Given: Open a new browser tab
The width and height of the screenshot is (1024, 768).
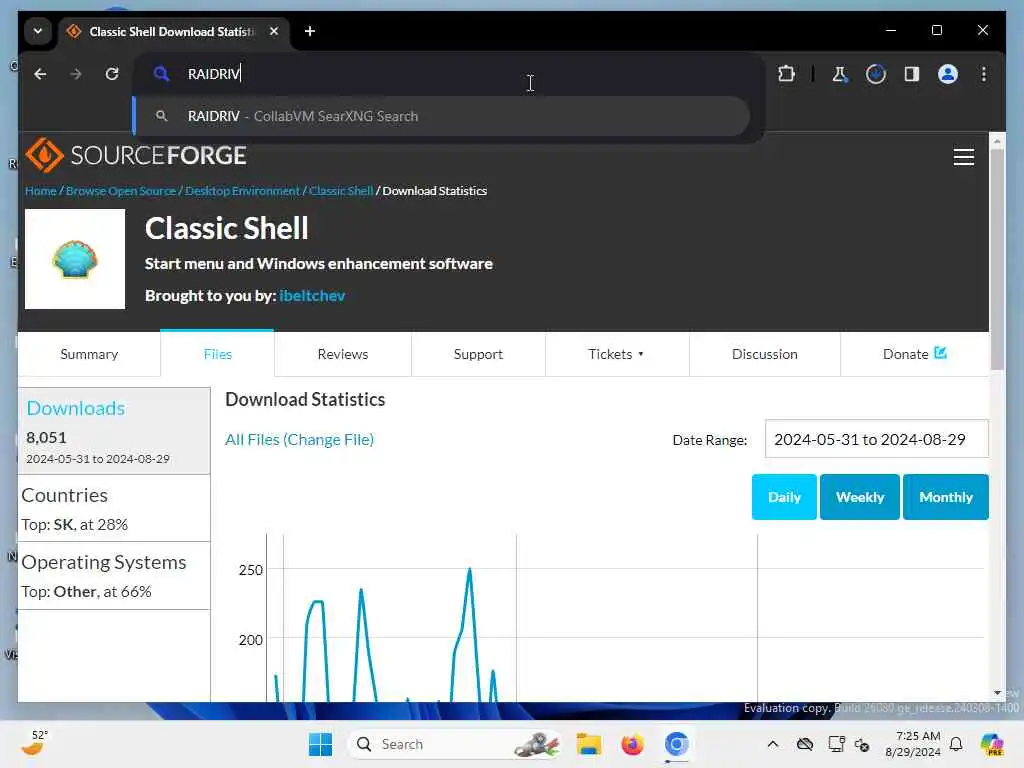Looking at the screenshot, I should point(310,31).
